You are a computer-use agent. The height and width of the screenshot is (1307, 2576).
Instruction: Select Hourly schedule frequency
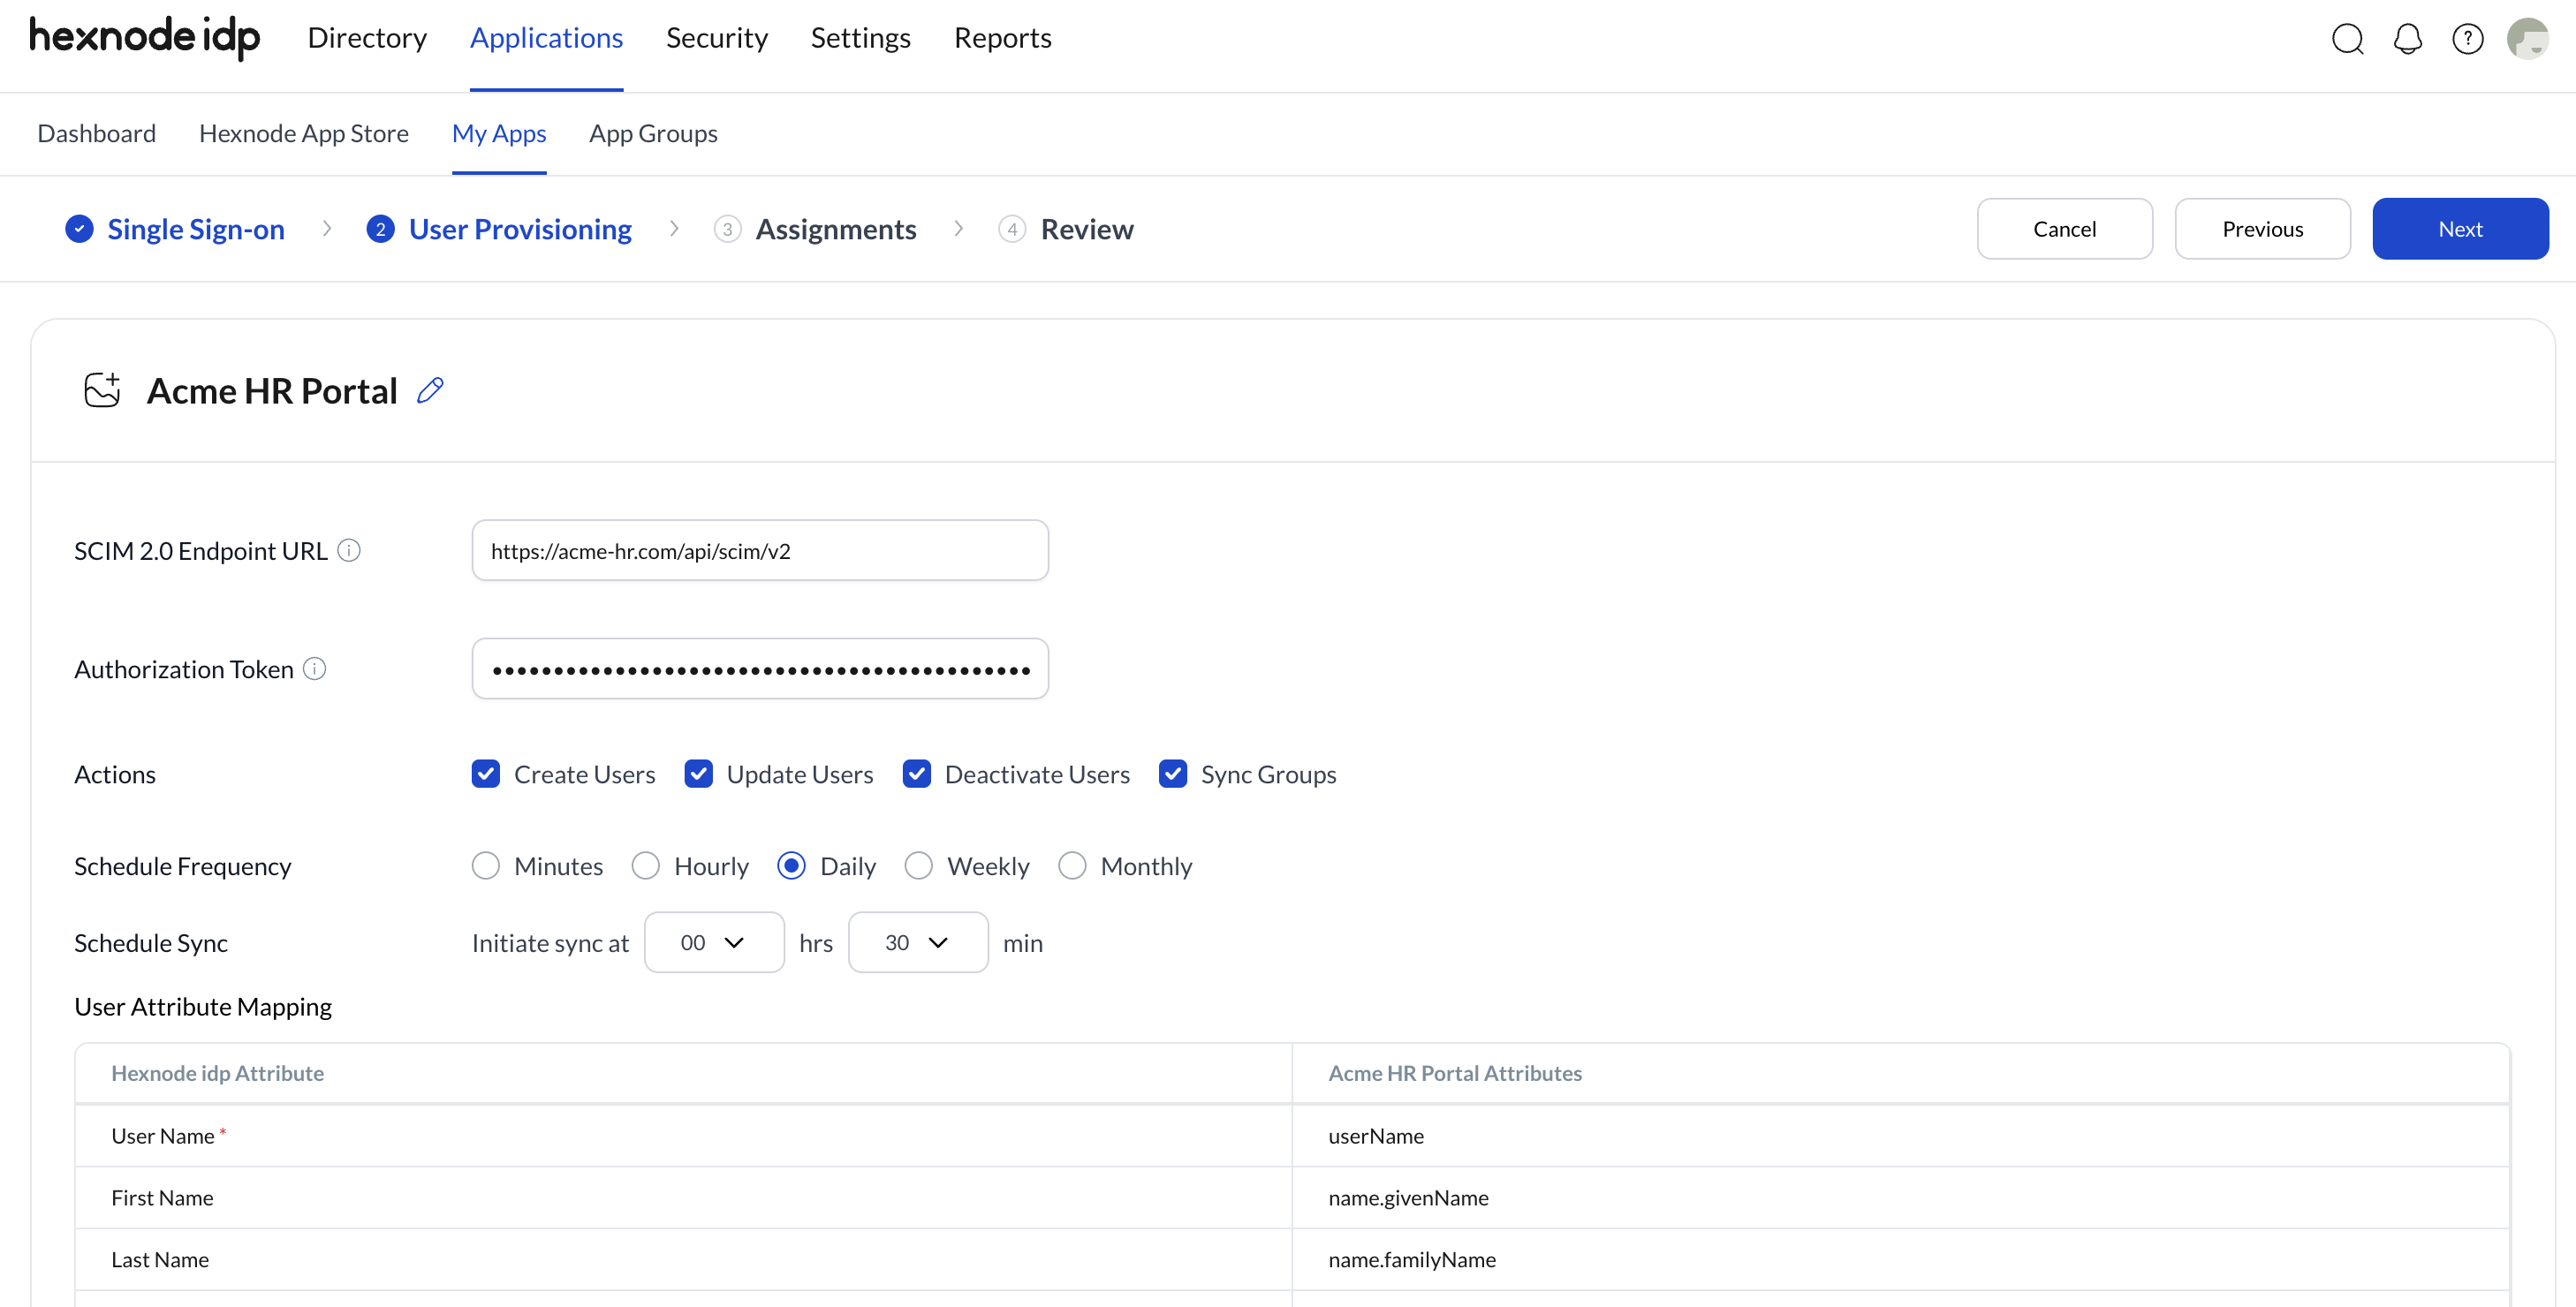pos(646,865)
